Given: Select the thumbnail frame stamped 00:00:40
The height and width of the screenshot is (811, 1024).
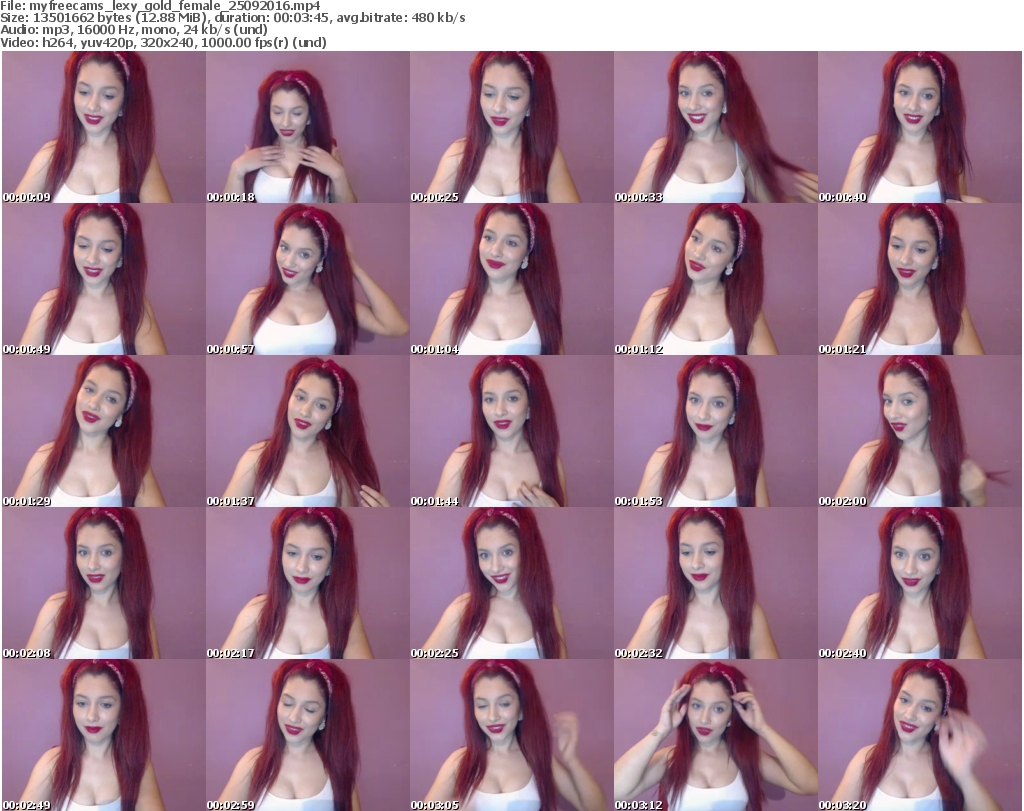Looking at the screenshot, I should point(920,127).
